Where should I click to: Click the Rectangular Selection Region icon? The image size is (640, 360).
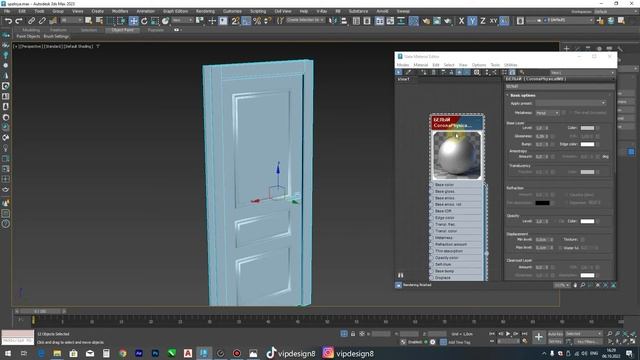click(x=111, y=21)
